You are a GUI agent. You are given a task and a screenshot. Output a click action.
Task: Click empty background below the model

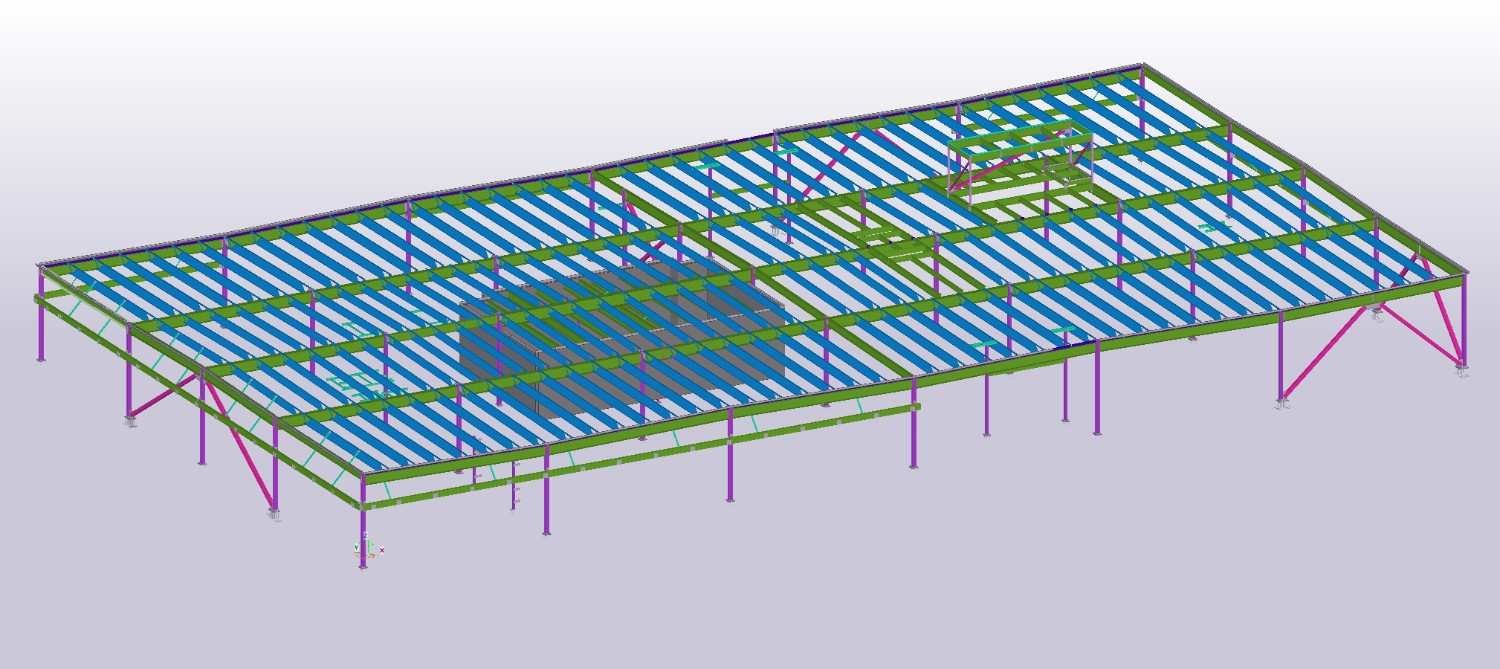coord(800,600)
